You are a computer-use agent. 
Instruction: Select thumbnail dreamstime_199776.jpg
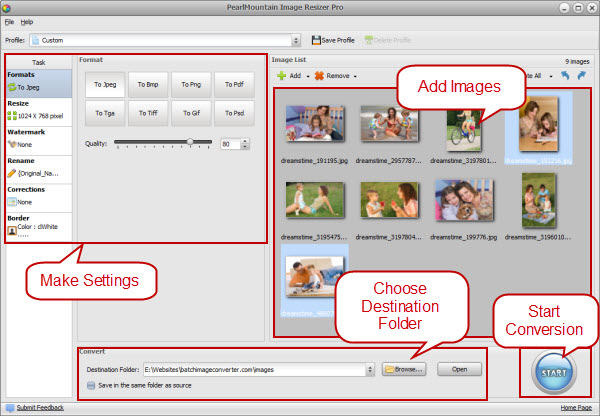pos(464,200)
